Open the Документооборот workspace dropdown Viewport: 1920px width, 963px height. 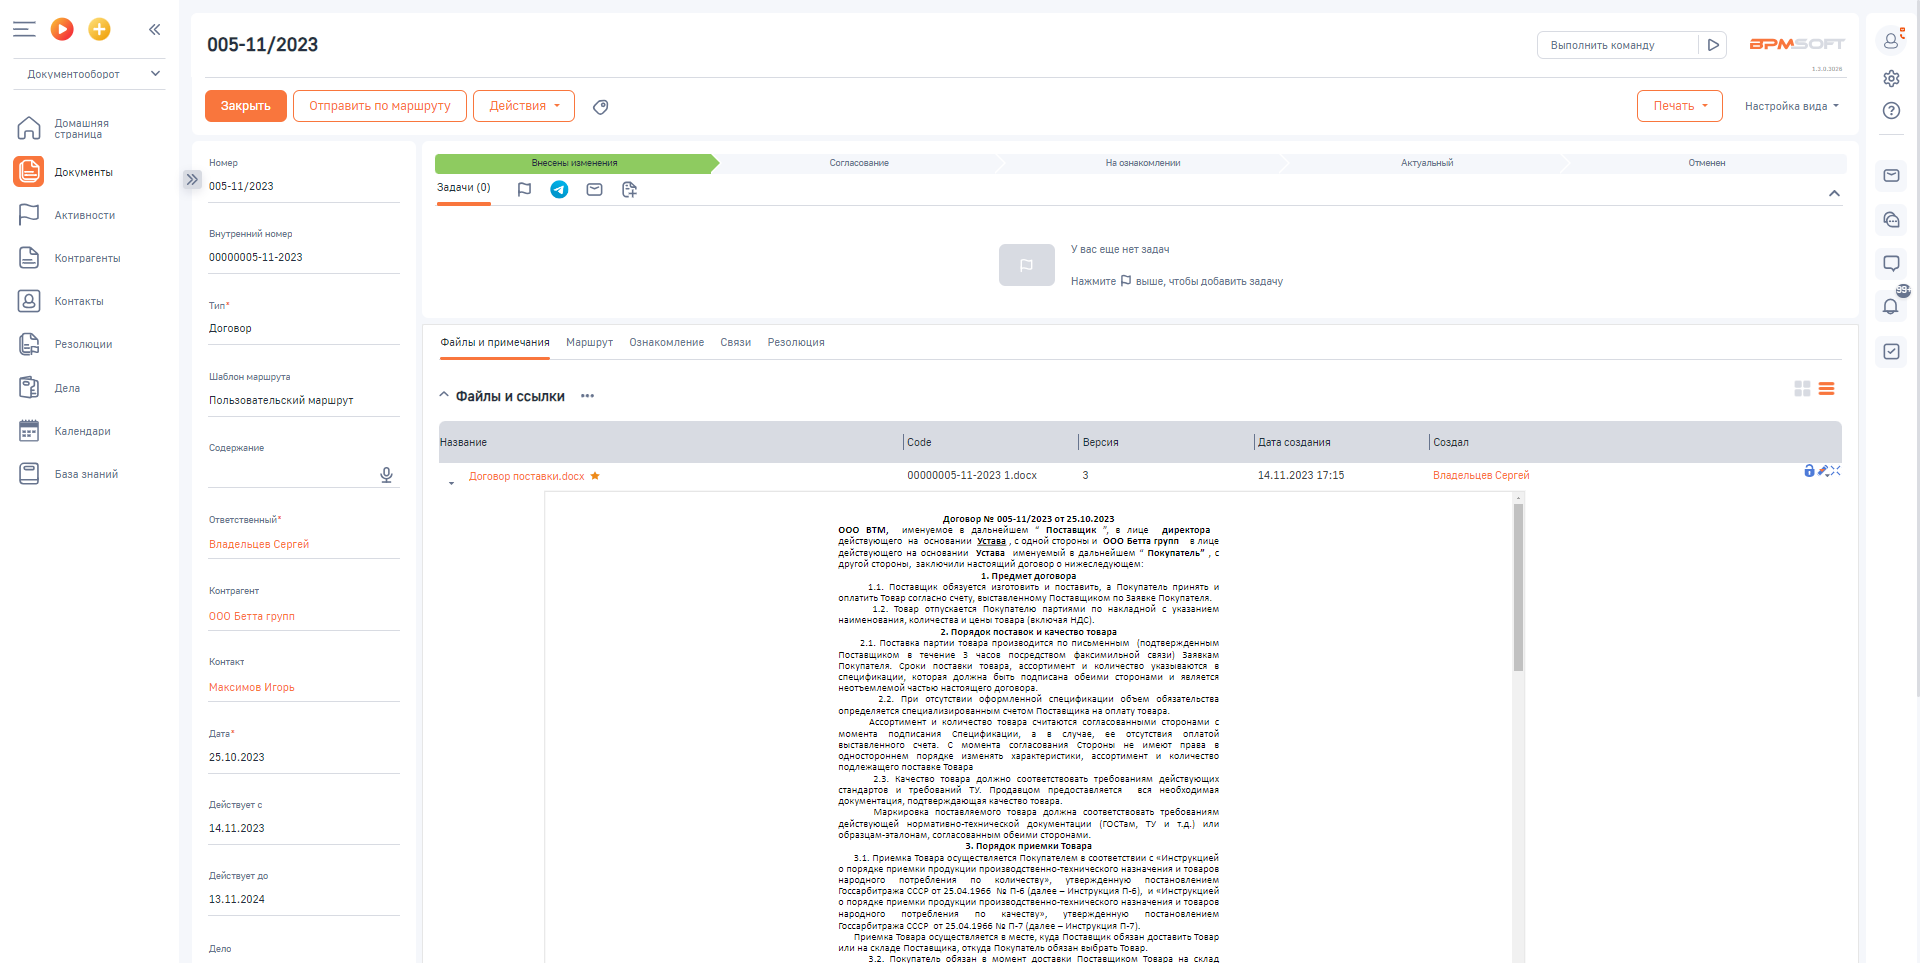coord(89,74)
